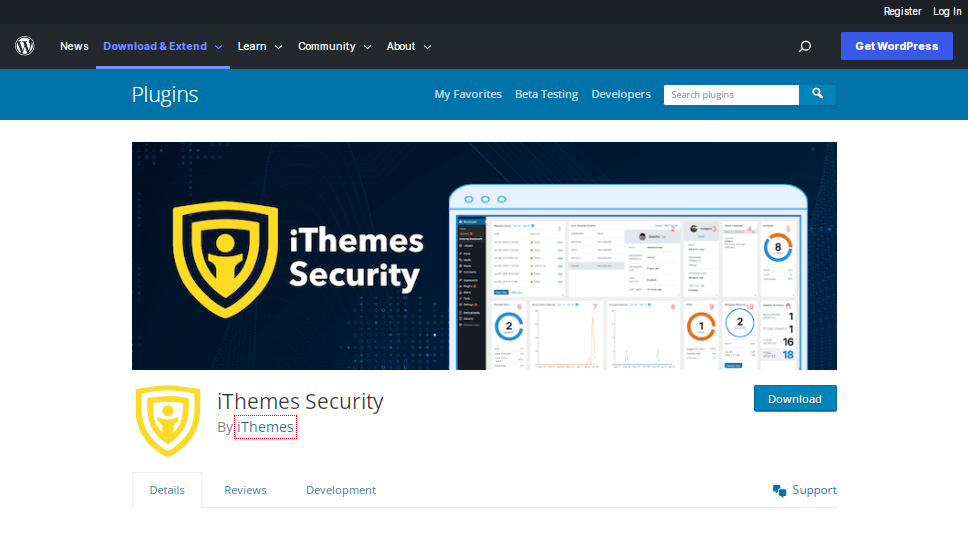Screen dimensions: 968x539
Task: Click the Support speech bubbles icon
Action: [780, 490]
